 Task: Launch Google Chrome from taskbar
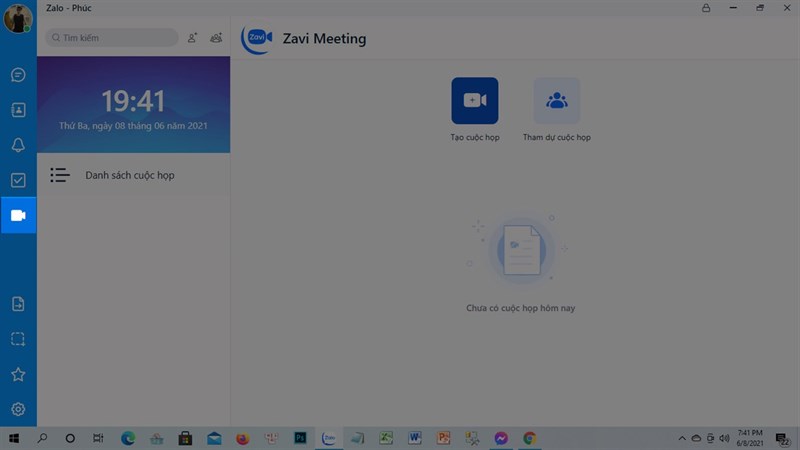pyautogui.click(x=530, y=438)
